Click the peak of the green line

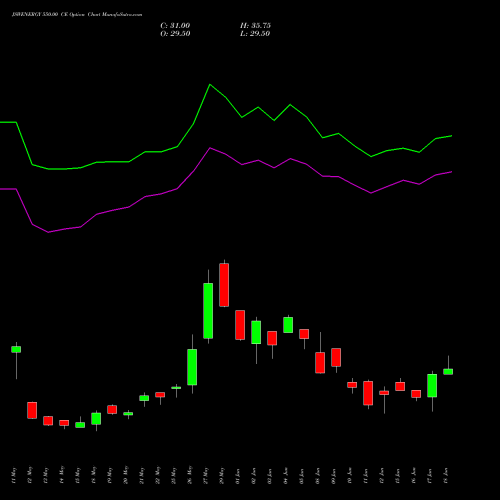pos(210,85)
